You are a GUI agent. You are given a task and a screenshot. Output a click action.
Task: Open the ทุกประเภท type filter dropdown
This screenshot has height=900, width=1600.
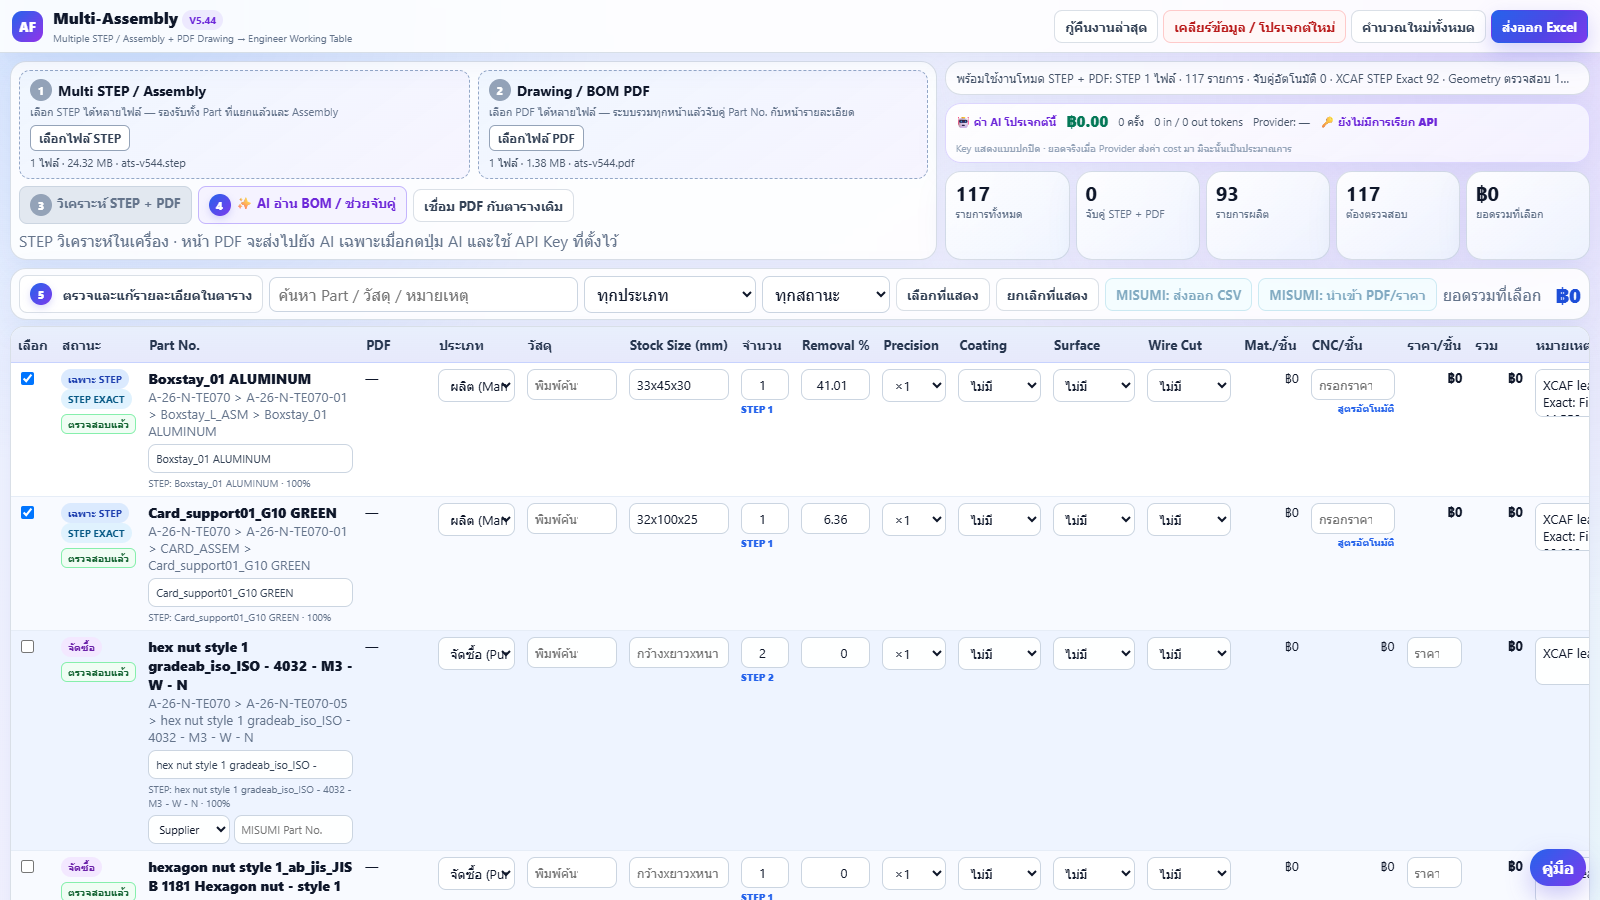(x=670, y=295)
